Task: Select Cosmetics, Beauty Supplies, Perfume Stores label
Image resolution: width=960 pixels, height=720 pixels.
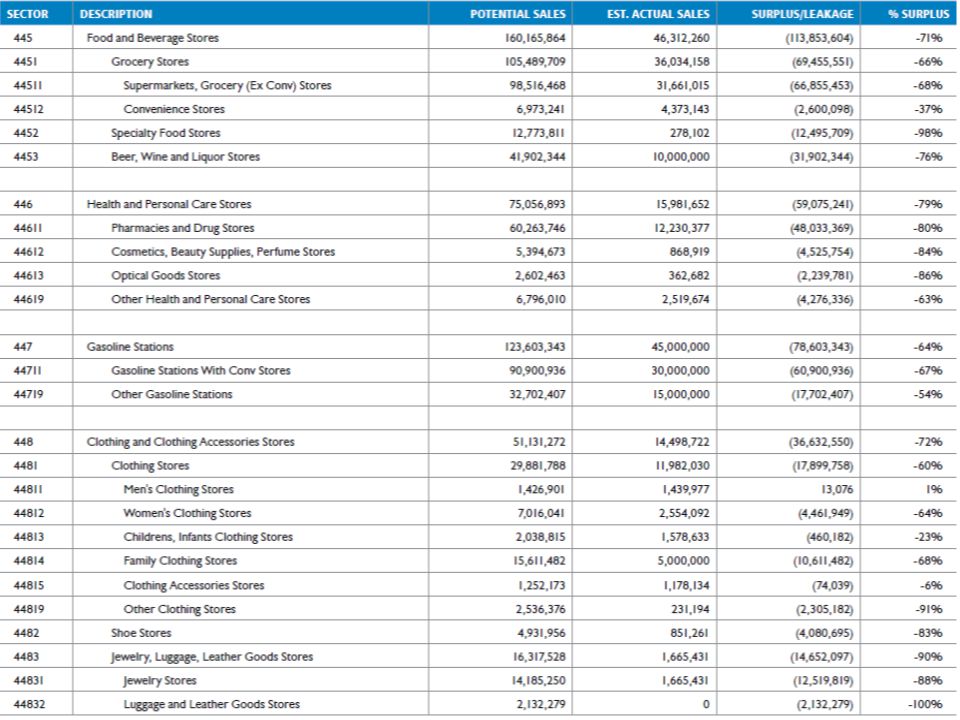Action: pyautogui.click(x=223, y=252)
